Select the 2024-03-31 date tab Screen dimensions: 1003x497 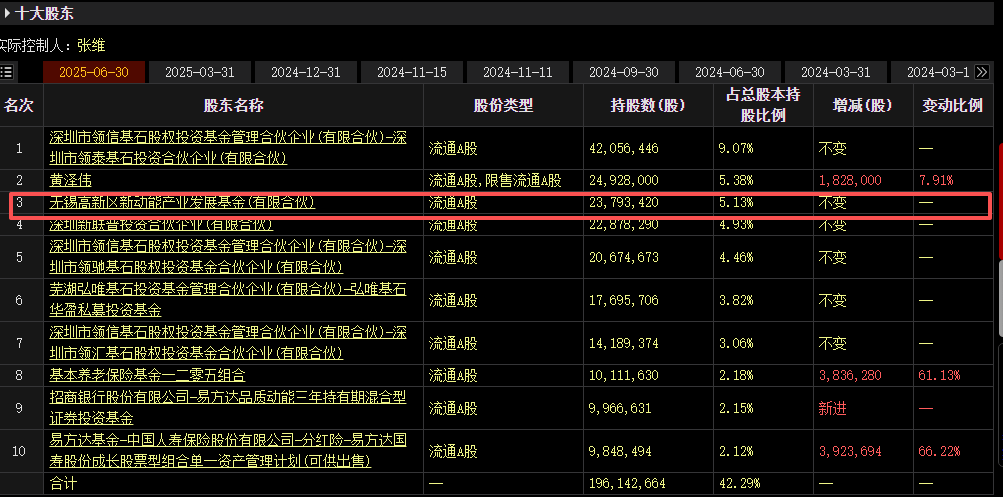(x=835, y=72)
